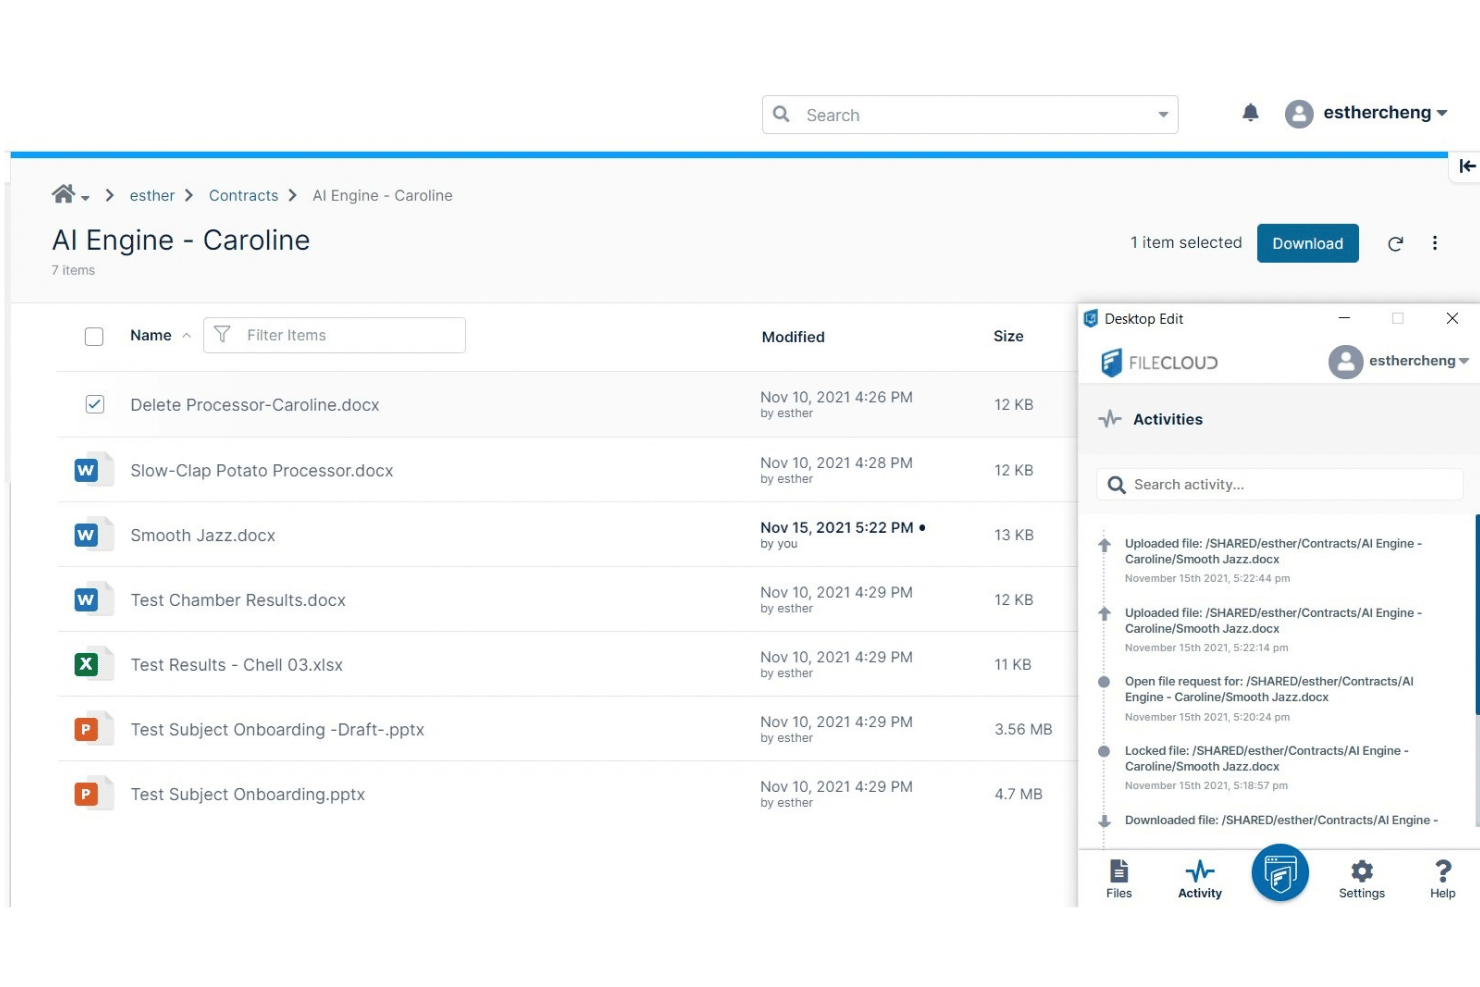1480x987 pixels.
Task: Uncheck the Delete Processor-Caroline.docx checkbox
Action: pyautogui.click(x=95, y=404)
